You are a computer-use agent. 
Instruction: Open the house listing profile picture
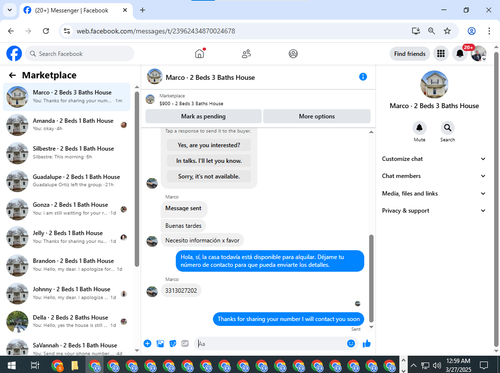click(x=434, y=84)
